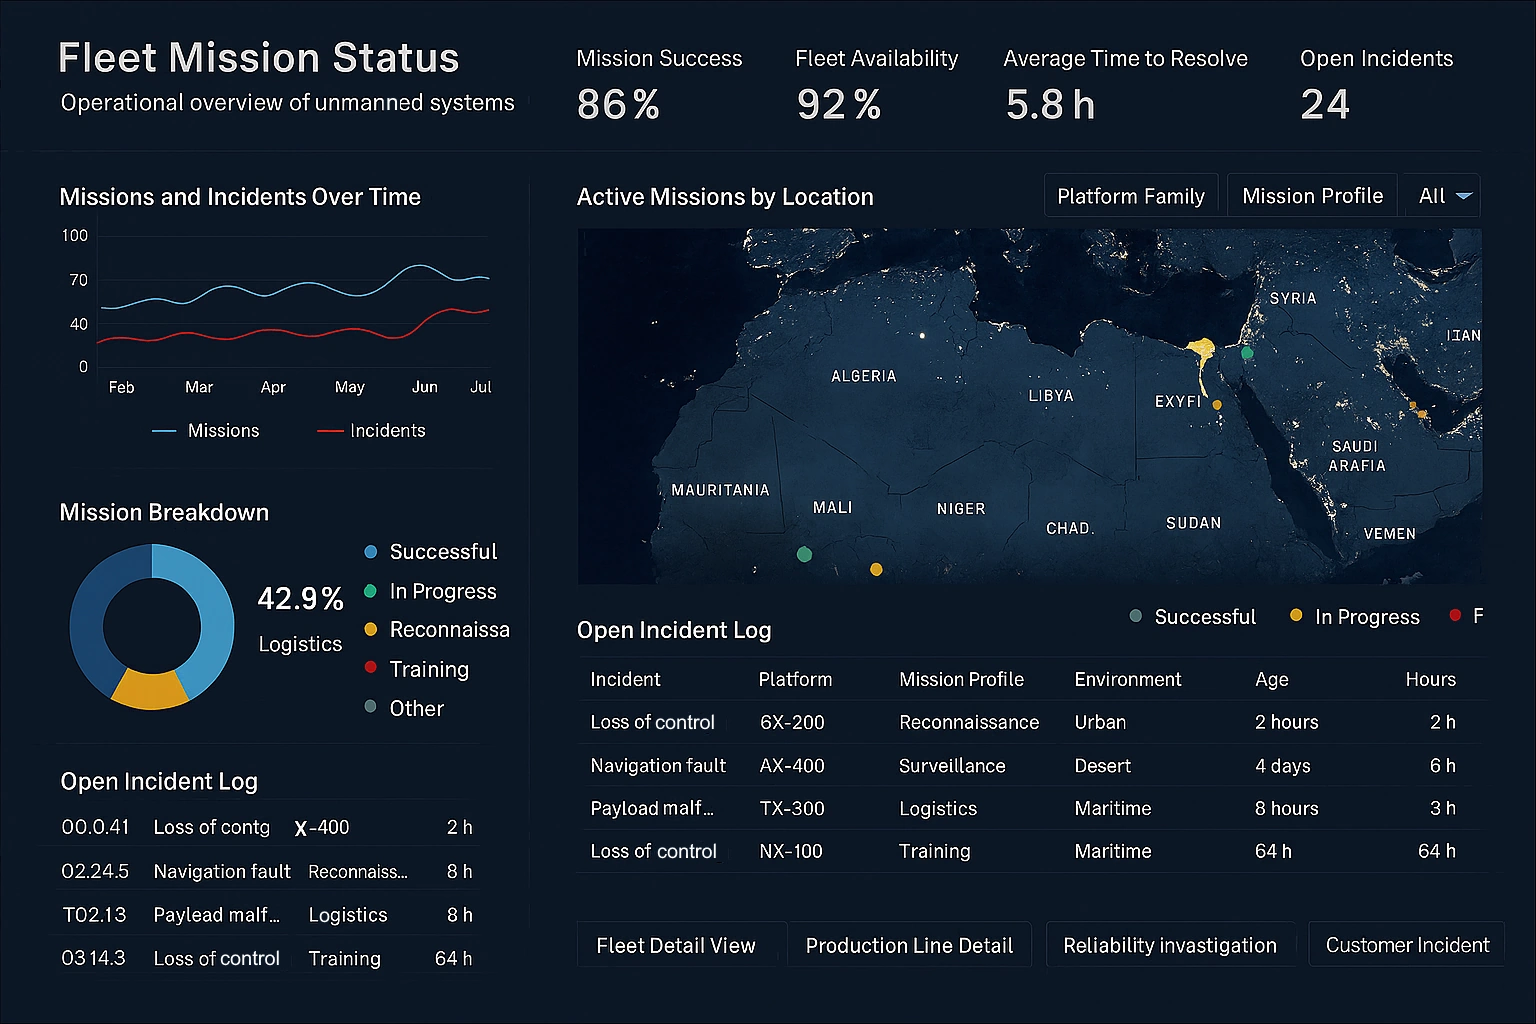The height and width of the screenshot is (1024, 1536).
Task: Select the green marker near Syria
Action: [1246, 353]
